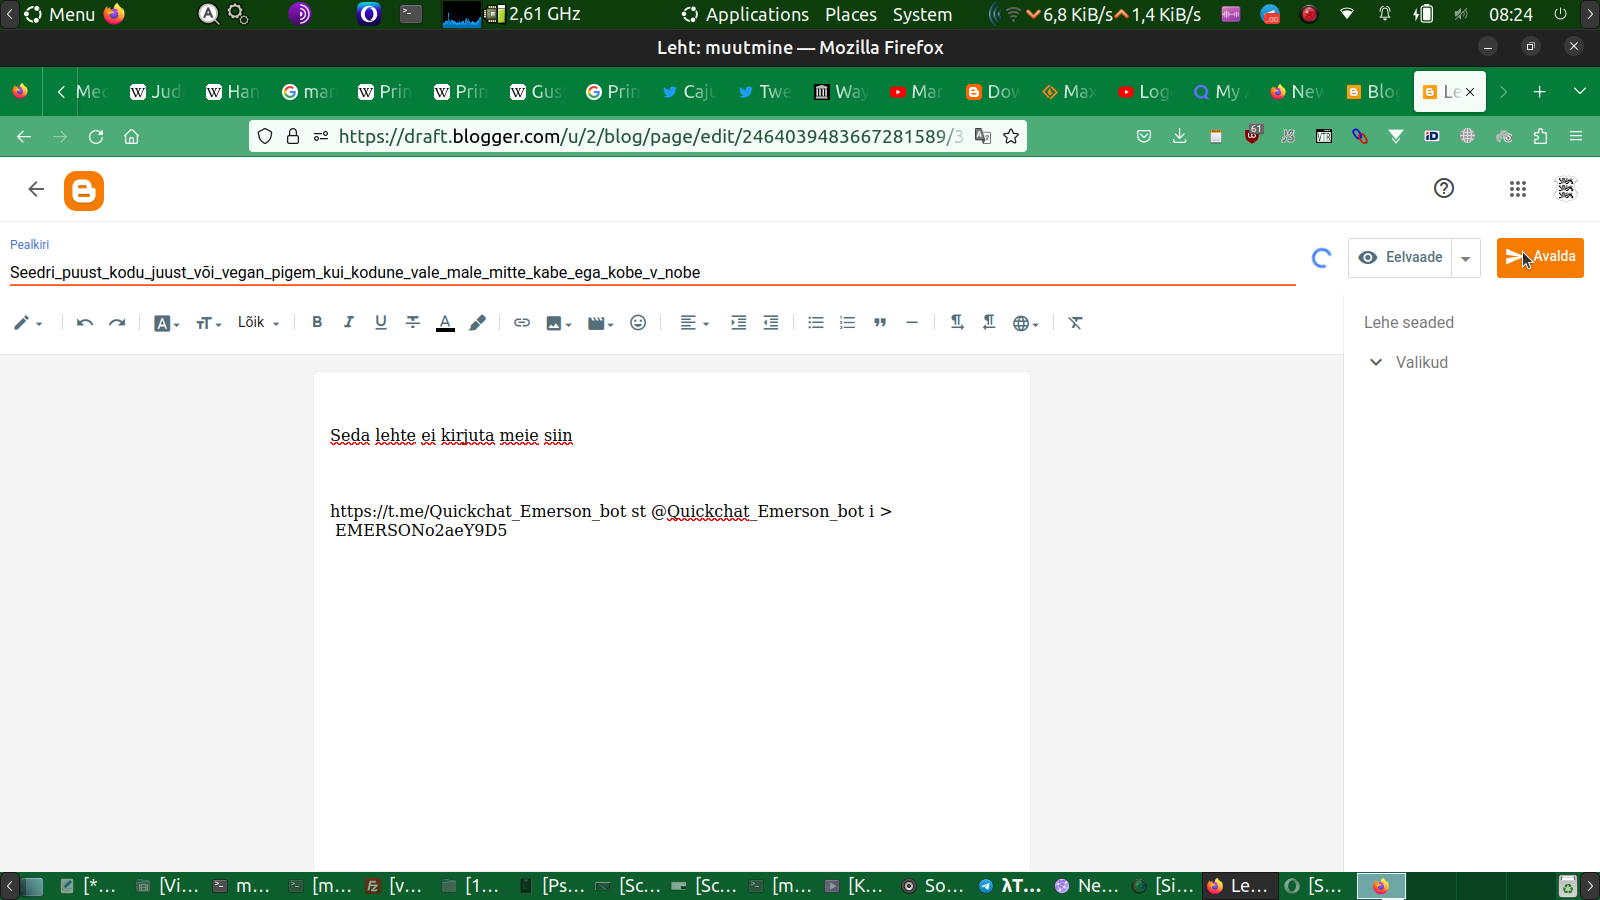Open the font size dropdown
Image resolution: width=1600 pixels, height=900 pixels.
208,323
